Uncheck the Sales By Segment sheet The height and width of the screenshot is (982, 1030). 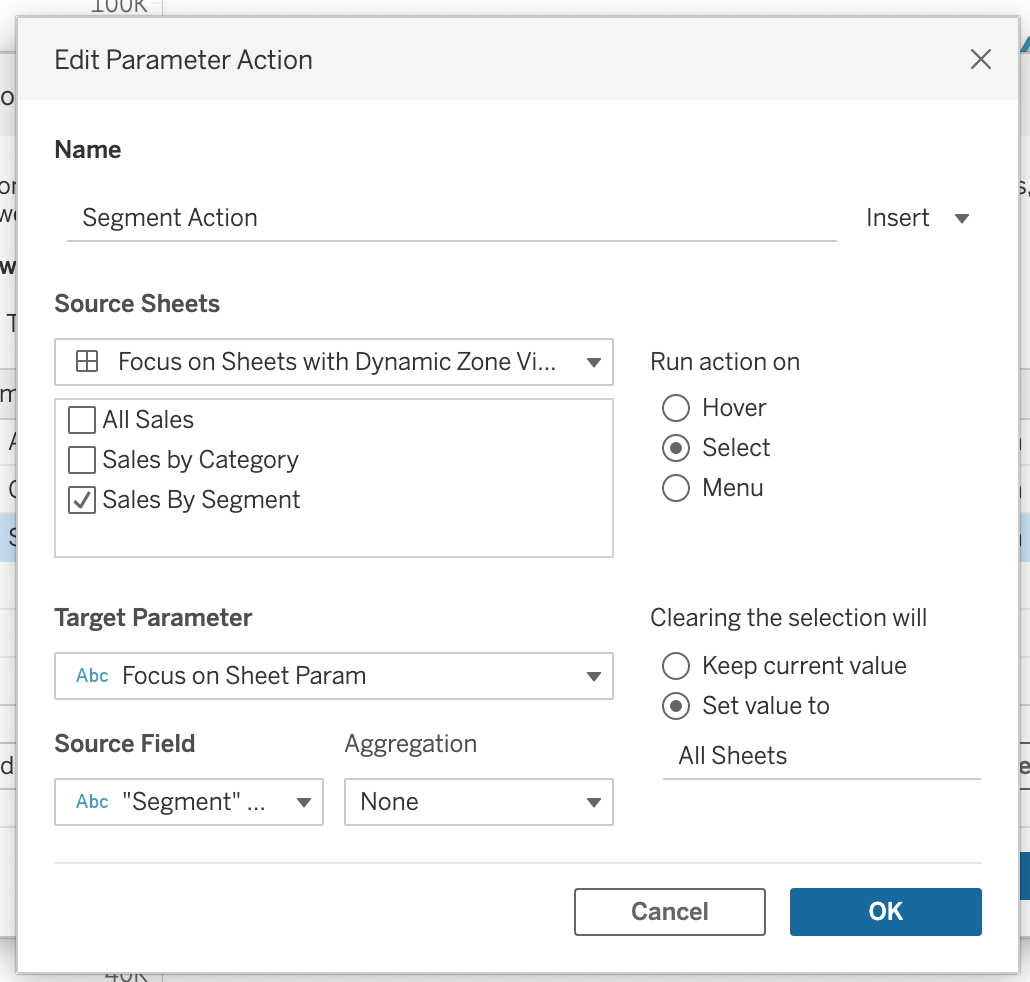[x=82, y=499]
